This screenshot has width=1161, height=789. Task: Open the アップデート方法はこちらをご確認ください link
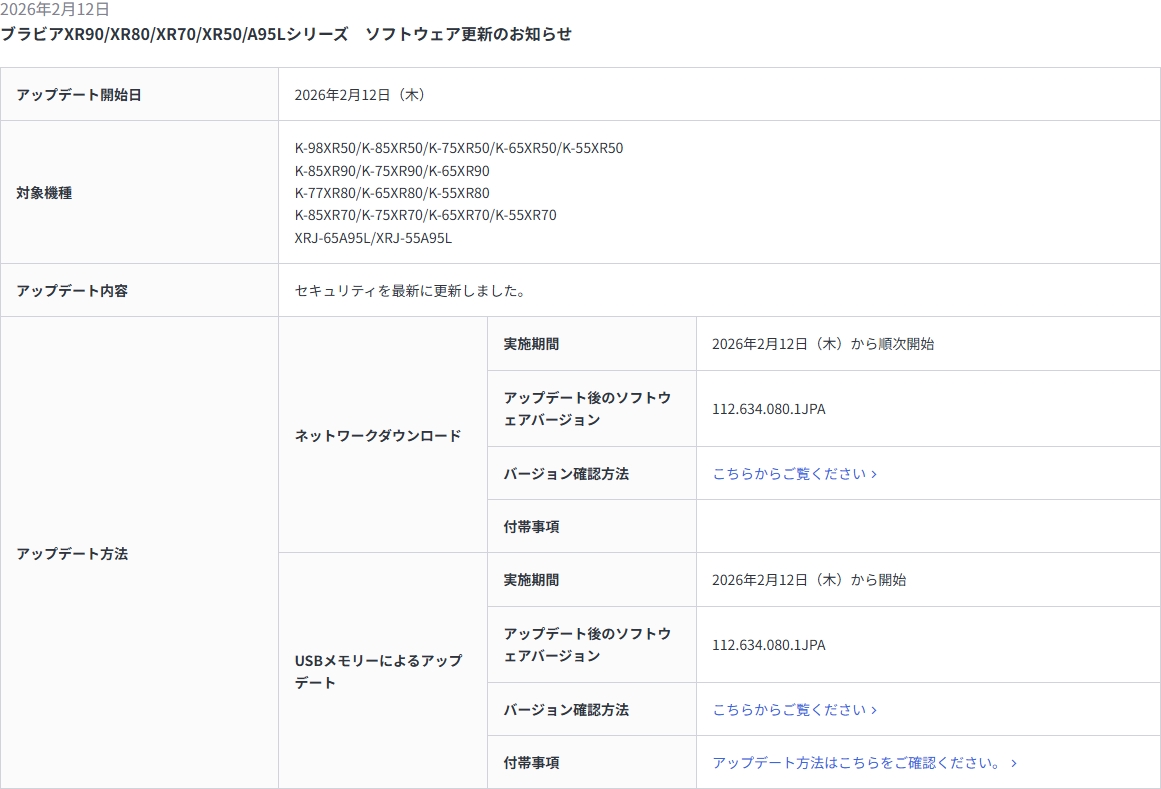click(x=864, y=763)
